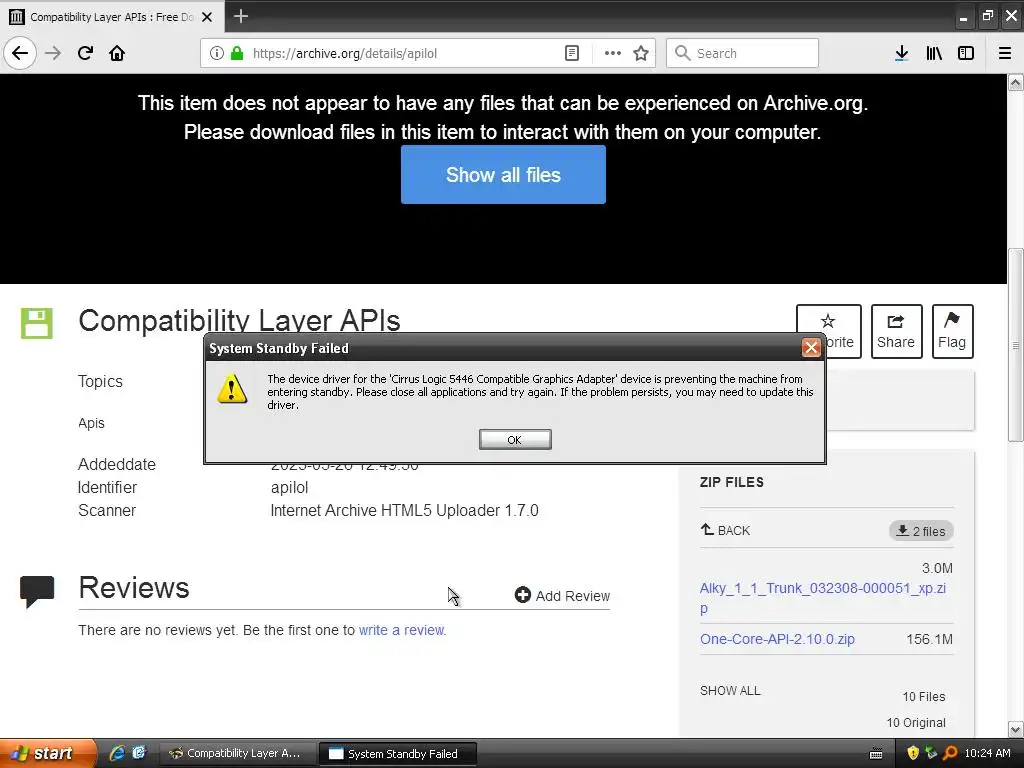Click the orange magnifier tray icon
The image size is (1024, 768).
point(950,753)
